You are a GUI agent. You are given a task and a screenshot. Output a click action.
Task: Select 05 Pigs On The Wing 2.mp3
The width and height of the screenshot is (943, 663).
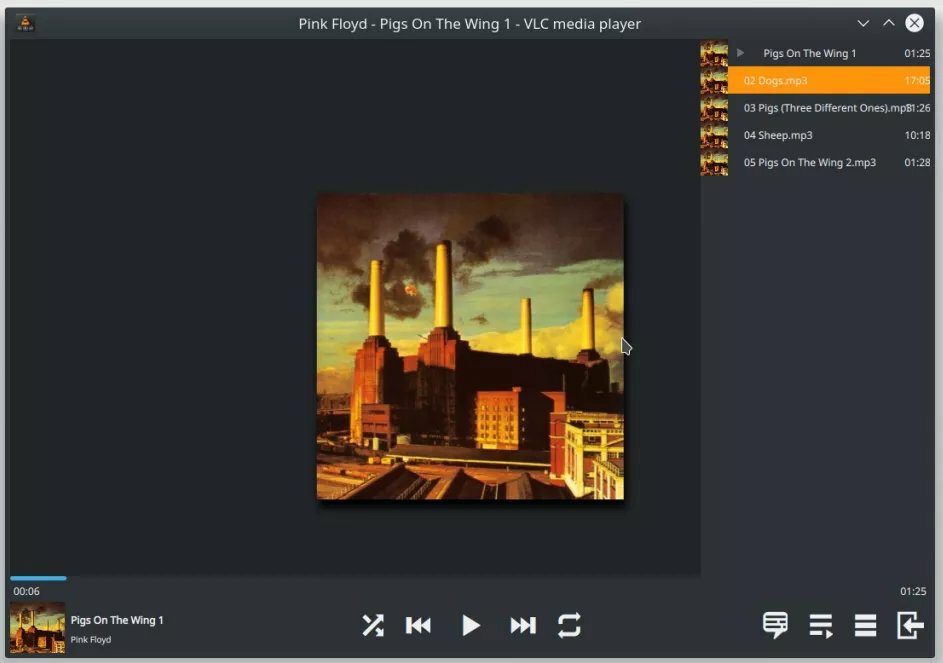(x=829, y=162)
